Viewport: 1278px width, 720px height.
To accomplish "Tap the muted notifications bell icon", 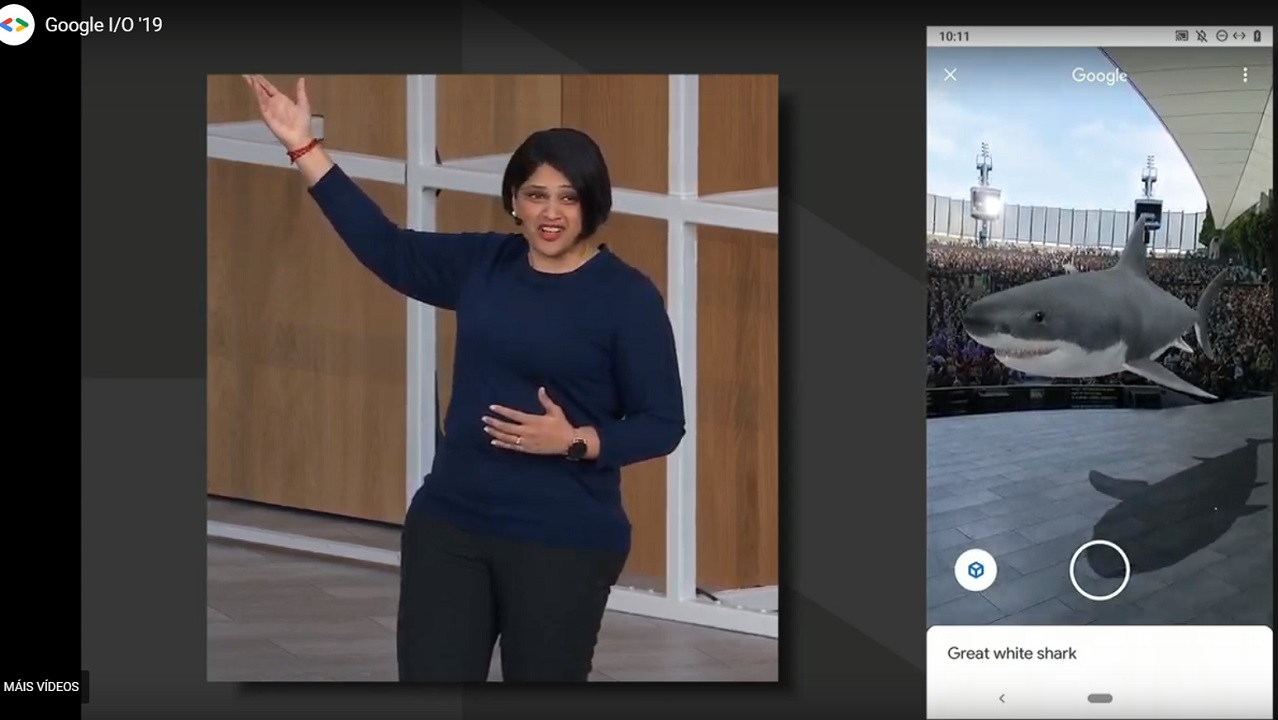I will pyautogui.click(x=1202, y=36).
